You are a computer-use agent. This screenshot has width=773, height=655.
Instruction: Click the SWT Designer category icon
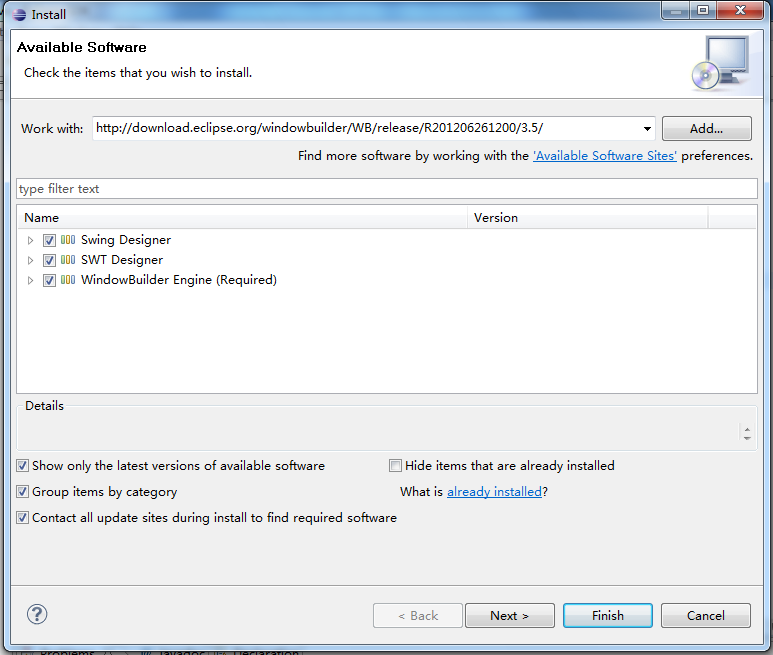tap(68, 260)
